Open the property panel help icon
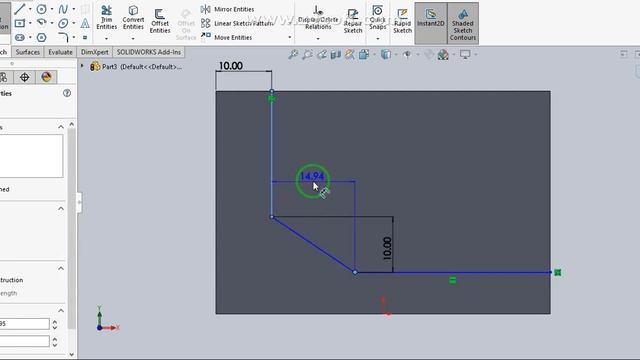This screenshot has width=640, height=360. (67, 93)
